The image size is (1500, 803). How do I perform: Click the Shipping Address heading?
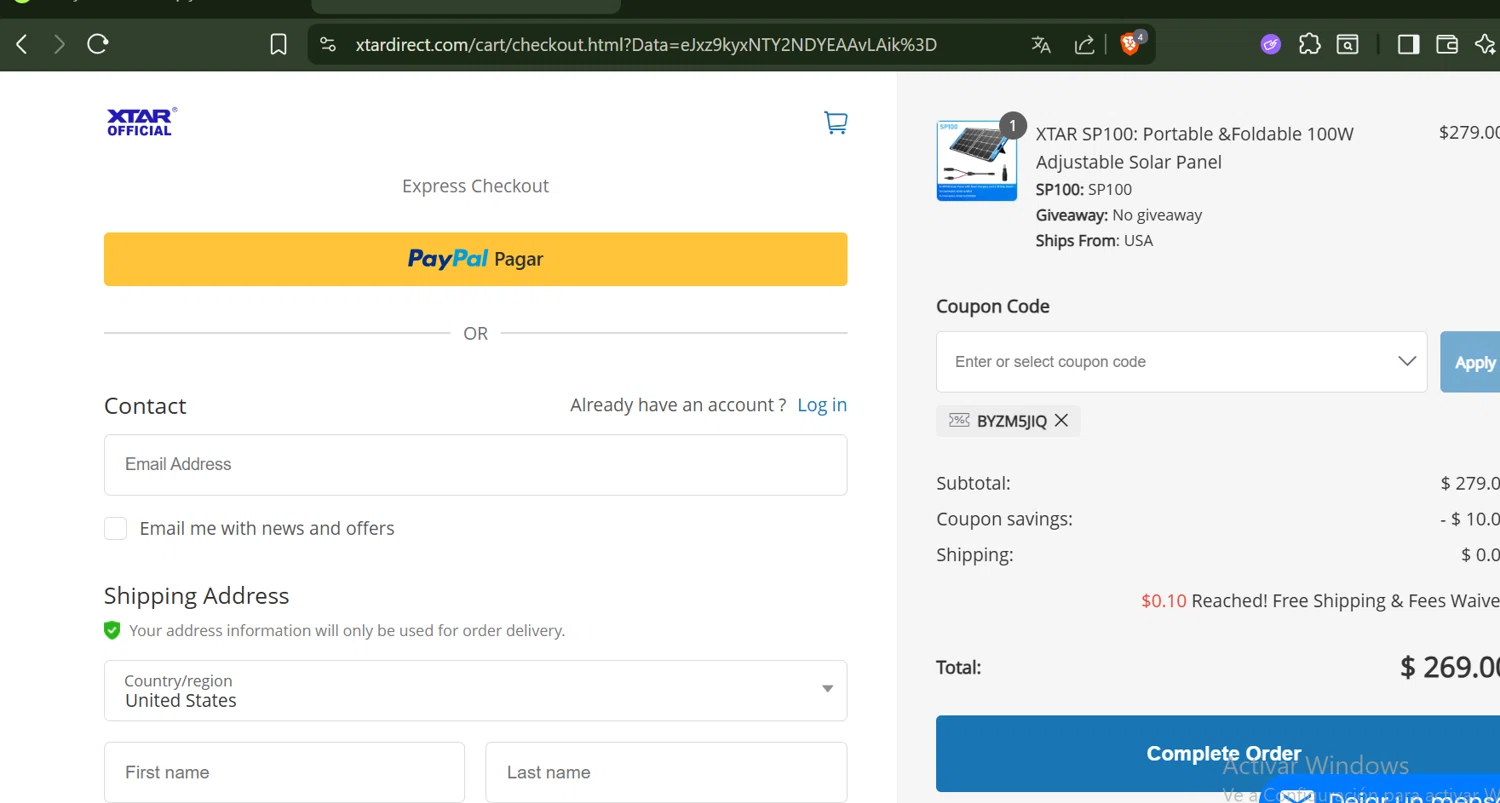(196, 596)
